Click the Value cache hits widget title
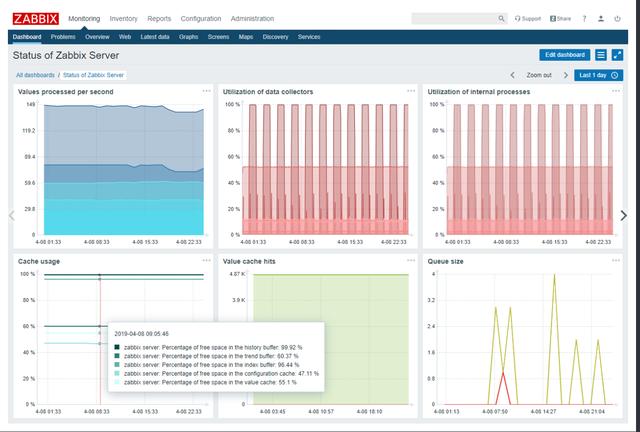 (249, 261)
